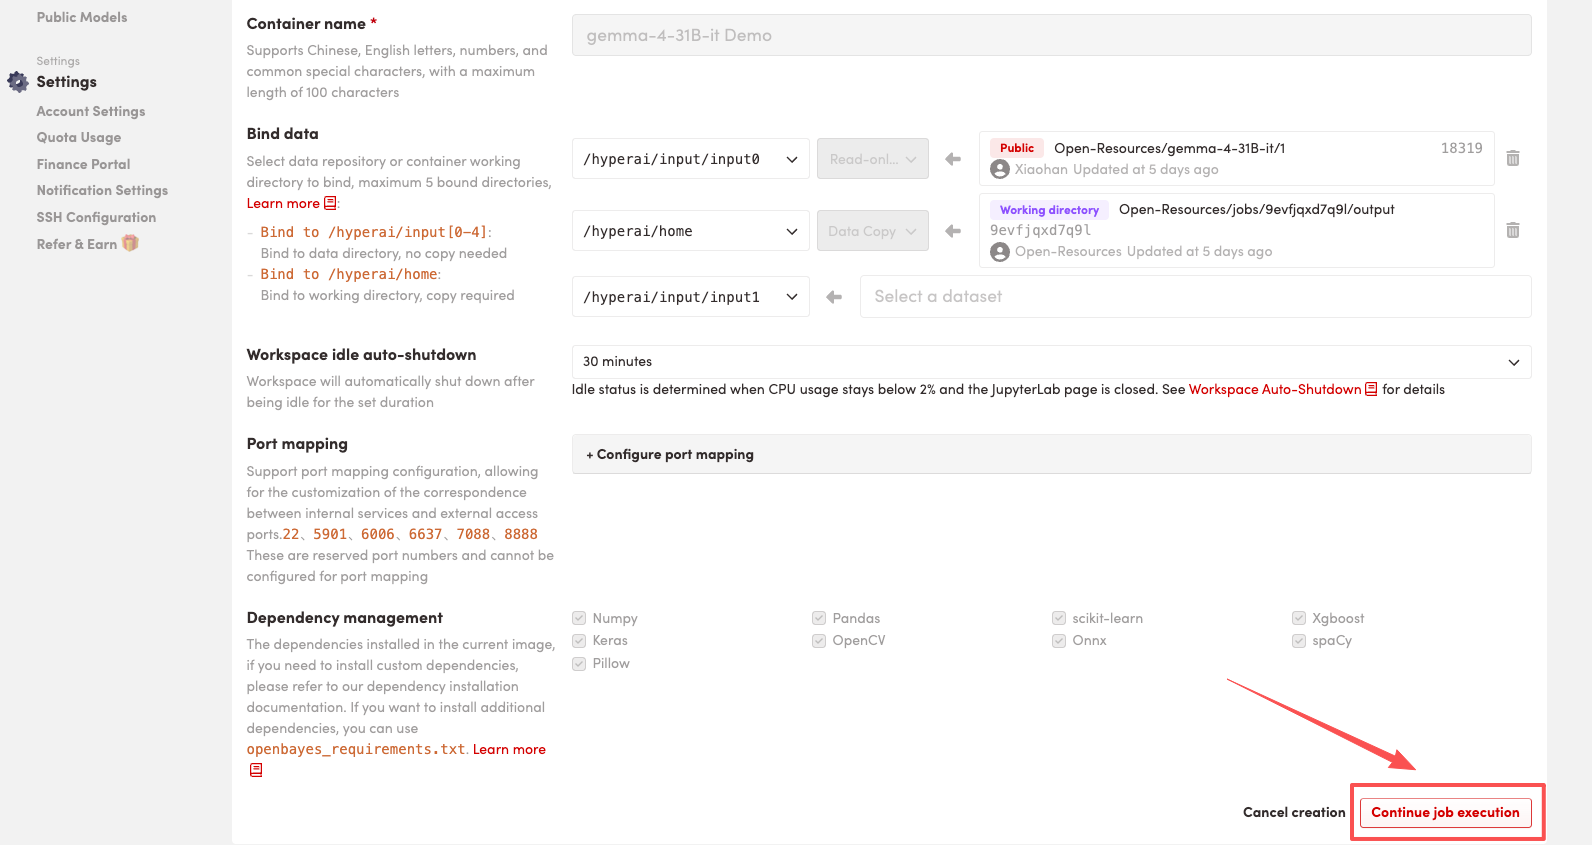This screenshot has height=845, width=1592.
Task: Delete the gemma-4-31B-it dataset binding
Action: coord(1512,158)
